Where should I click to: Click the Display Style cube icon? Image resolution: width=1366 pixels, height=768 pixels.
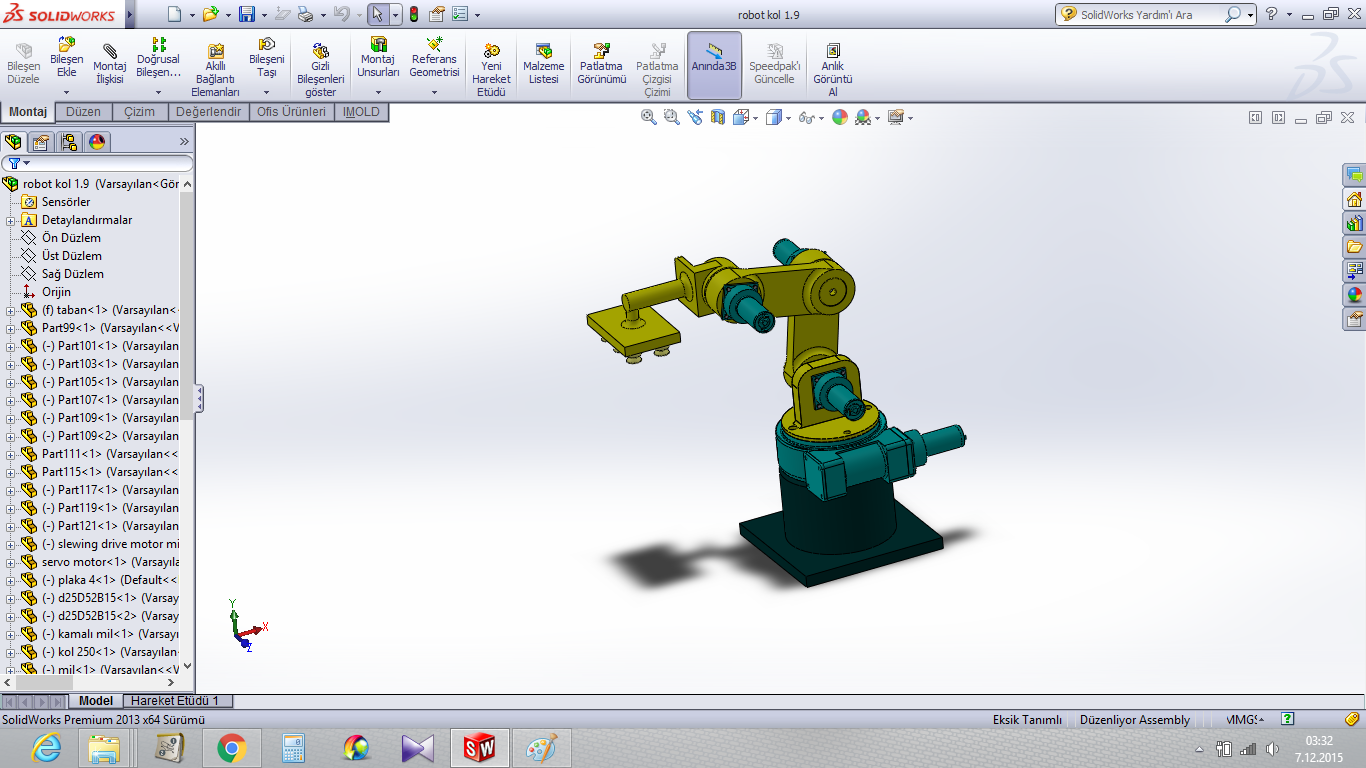(773, 117)
